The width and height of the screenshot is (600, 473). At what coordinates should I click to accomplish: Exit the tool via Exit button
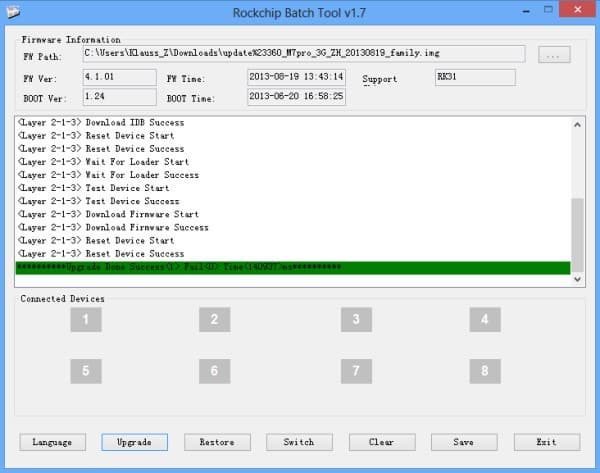click(547, 442)
